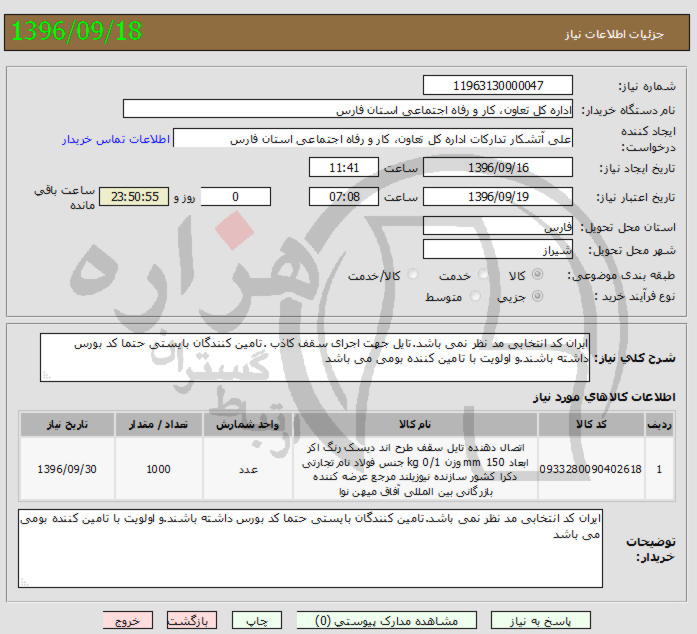This screenshot has height=634, width=697.
Task: Open مشاهده مدارک پیوستی (0) button
Action: tap(386, 621)
